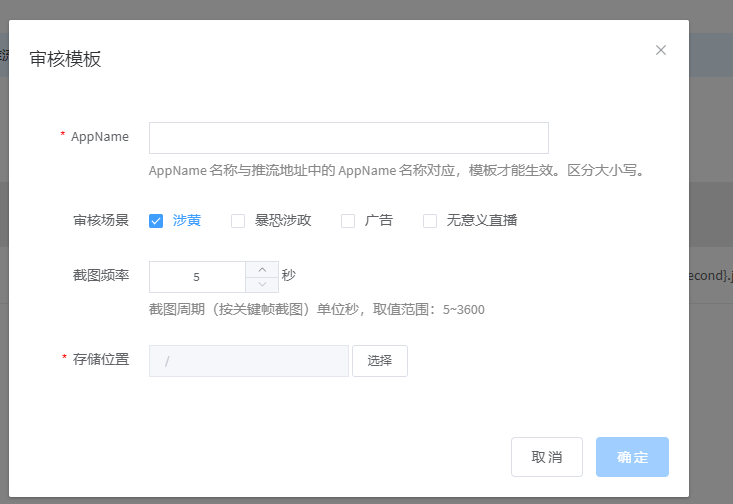This screenshot has height=504, width=733.
Task: Close the 审核模板 dialog with X icon
Action: 661,50
